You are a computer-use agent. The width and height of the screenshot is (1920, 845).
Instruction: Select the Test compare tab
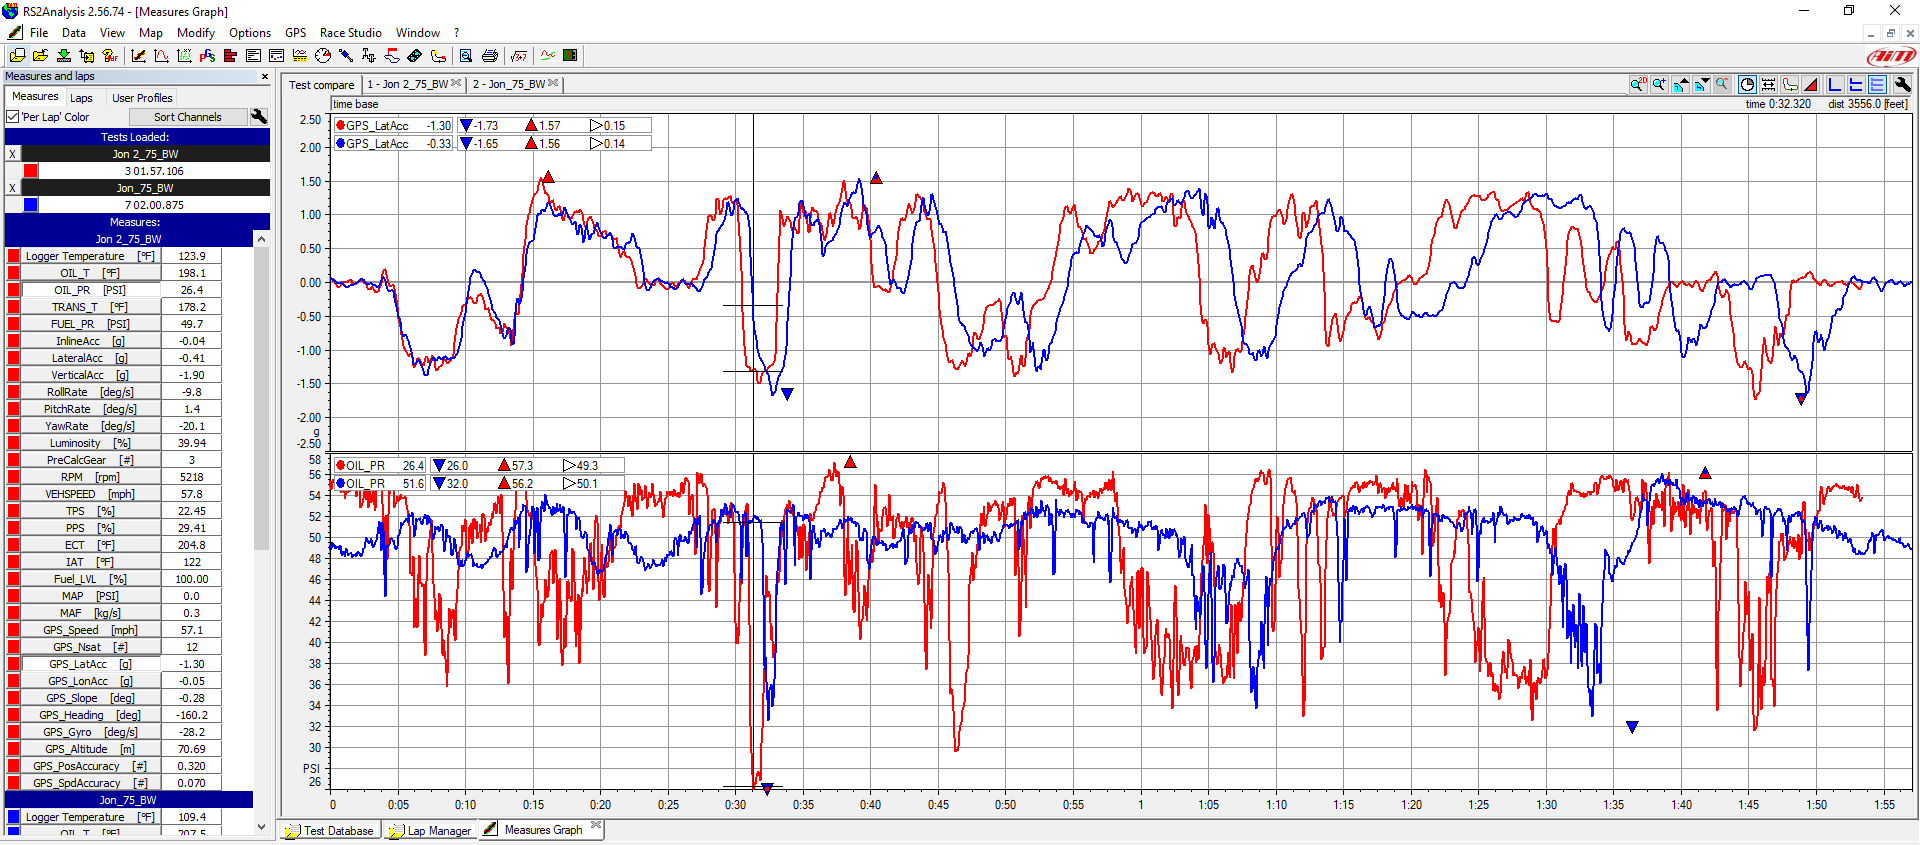click(322, 85)
